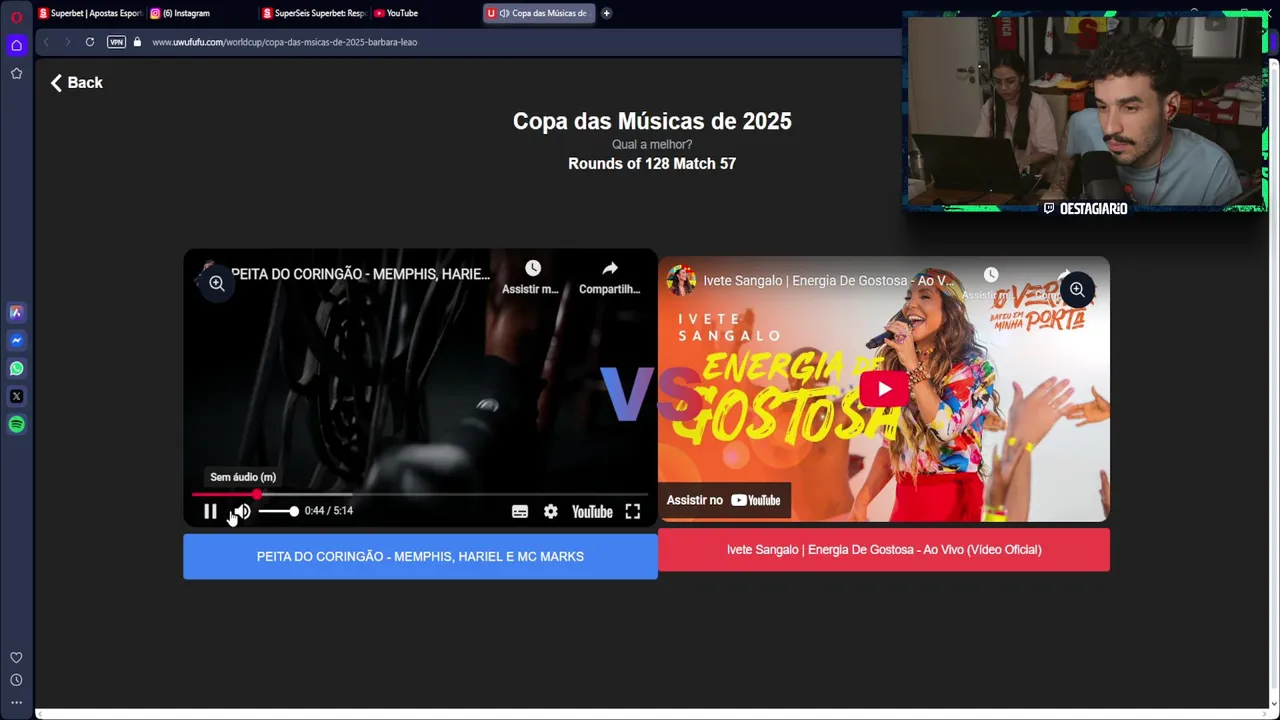Toggle the VPN badge
The height and width of the screenshot is (720, 1280).
pos(116,42)
